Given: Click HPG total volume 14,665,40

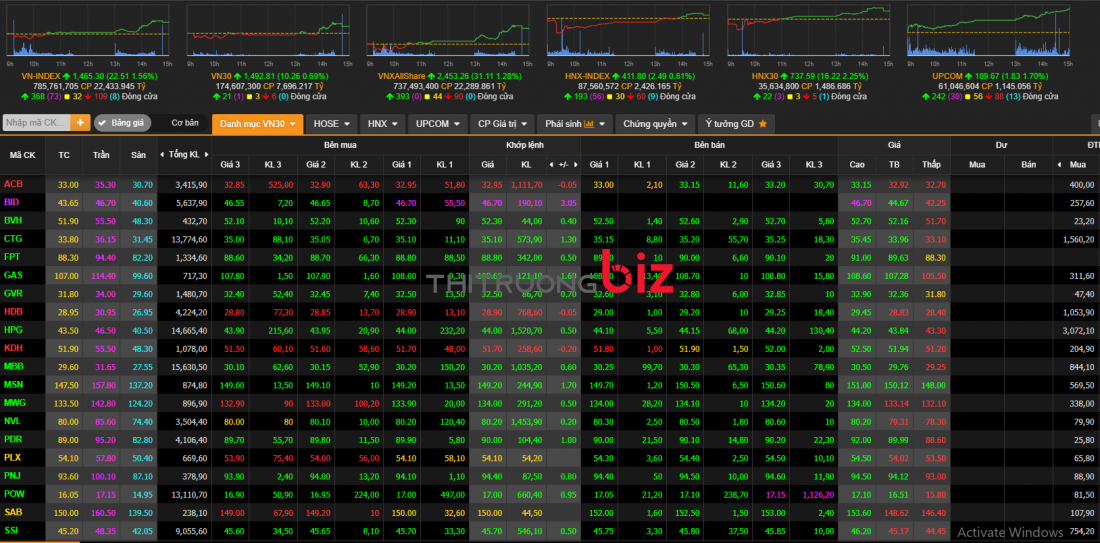Looking at the screenshot, I should click(192, 330).
